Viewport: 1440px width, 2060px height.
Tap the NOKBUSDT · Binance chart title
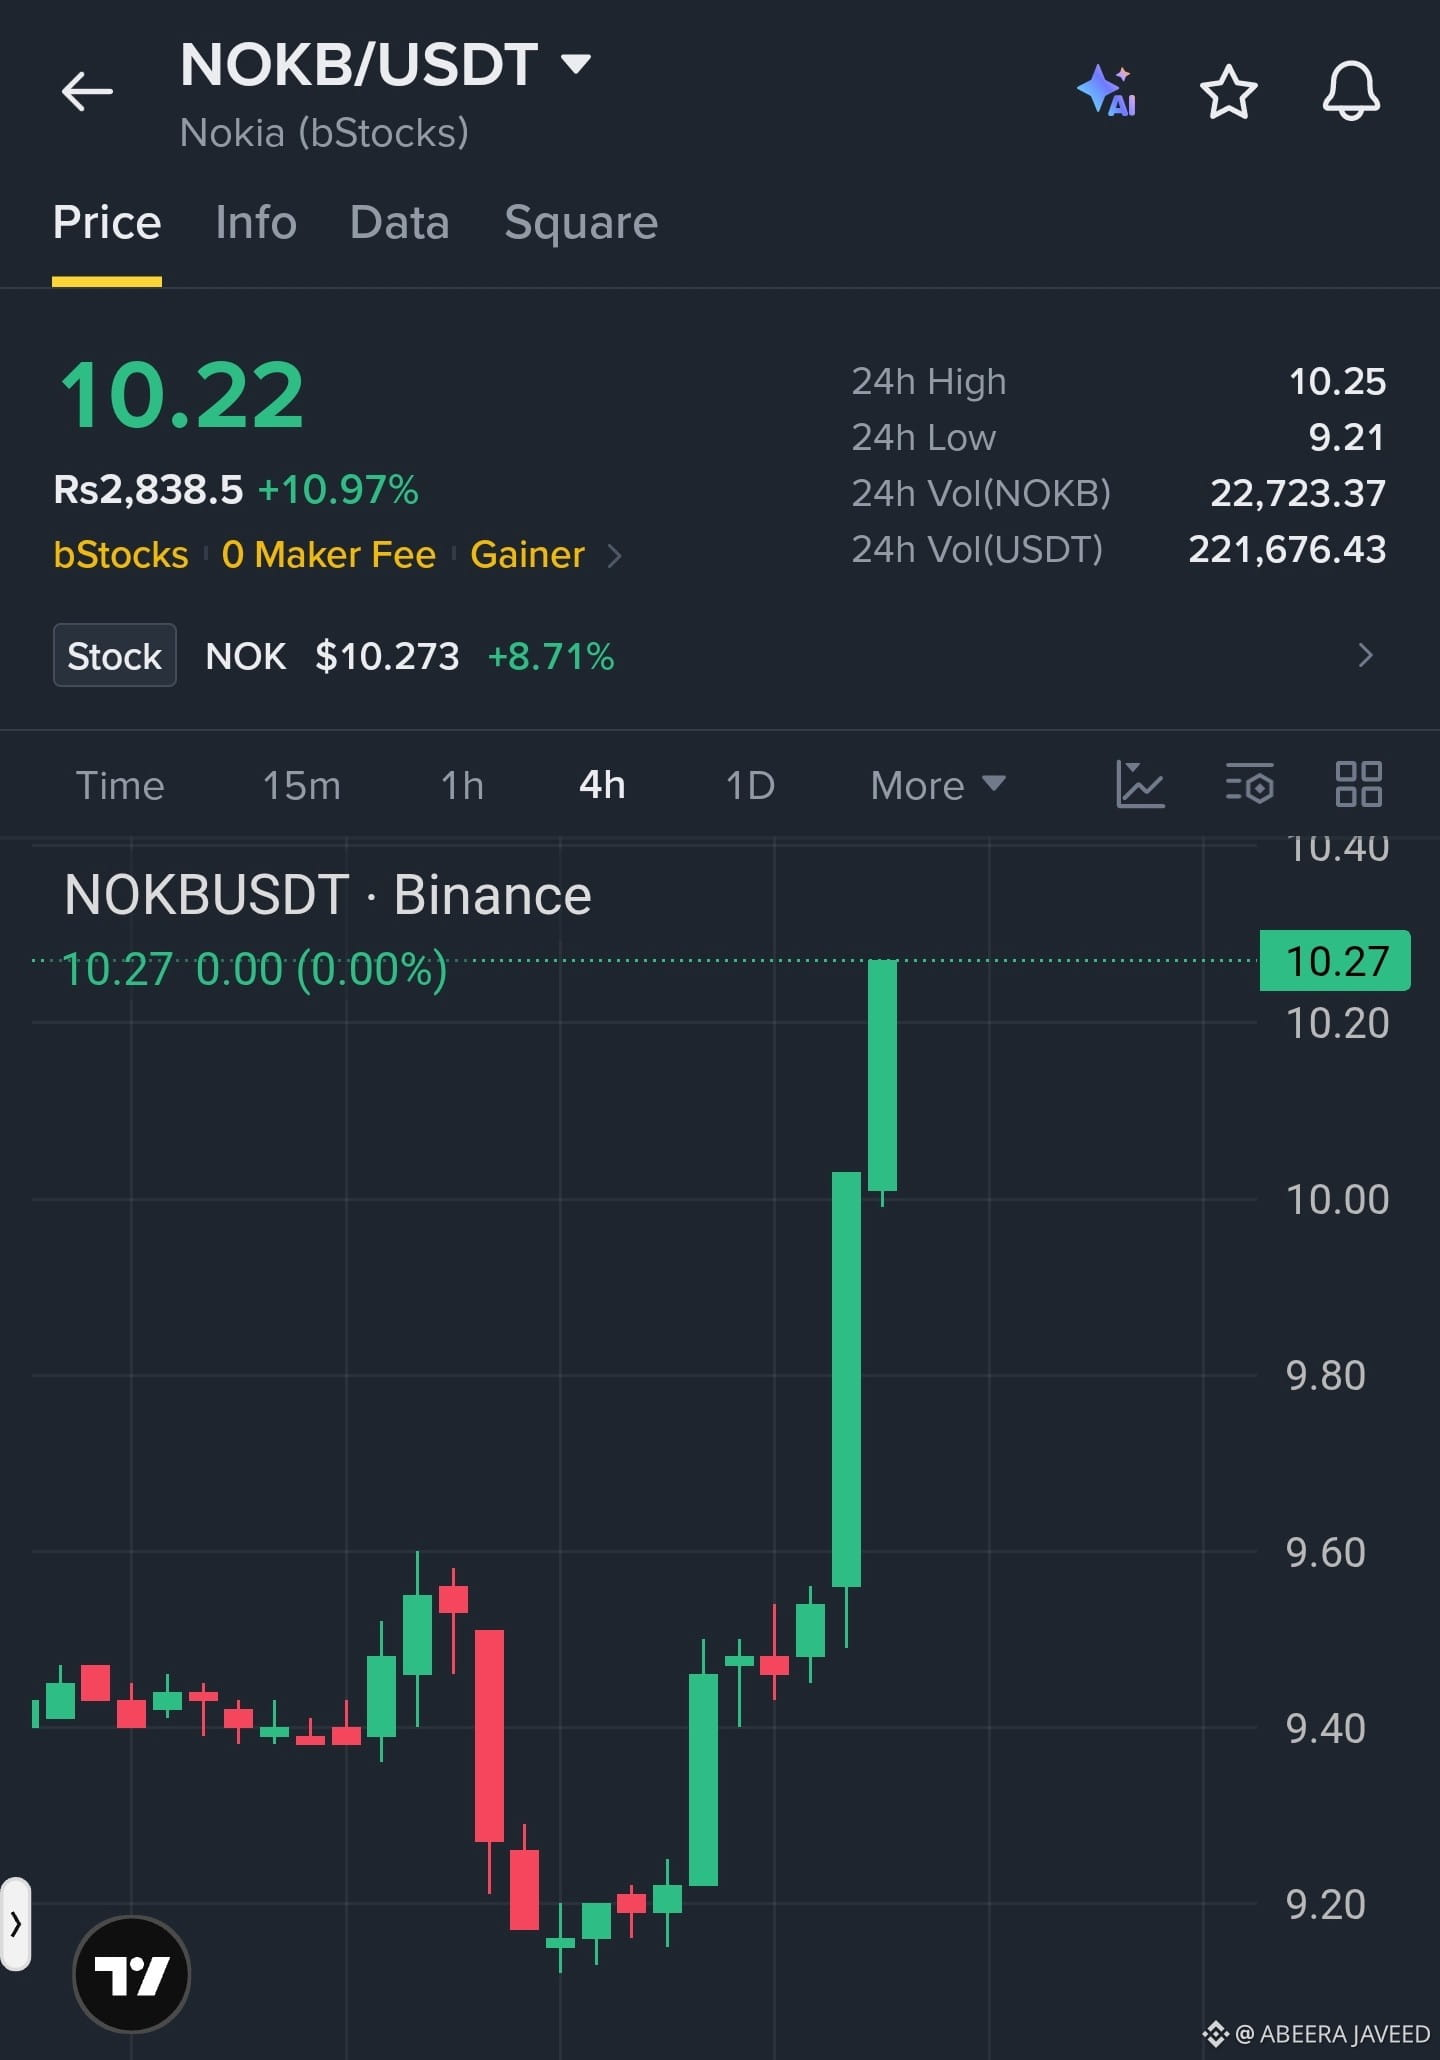pyautogui.click(x=328, y=894)
